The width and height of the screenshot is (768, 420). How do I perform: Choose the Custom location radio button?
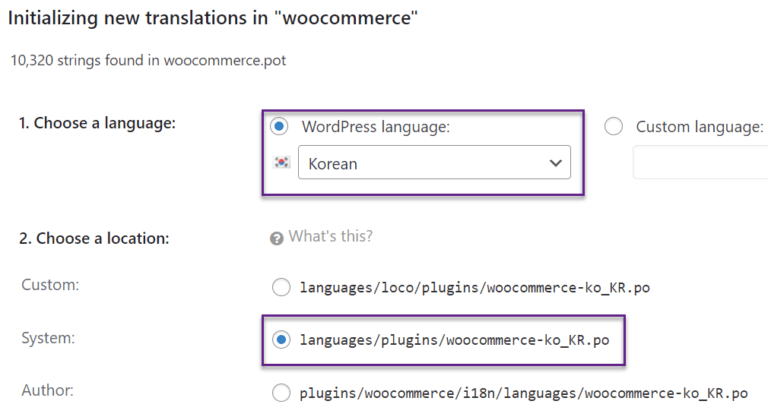[x=281, y=287]
